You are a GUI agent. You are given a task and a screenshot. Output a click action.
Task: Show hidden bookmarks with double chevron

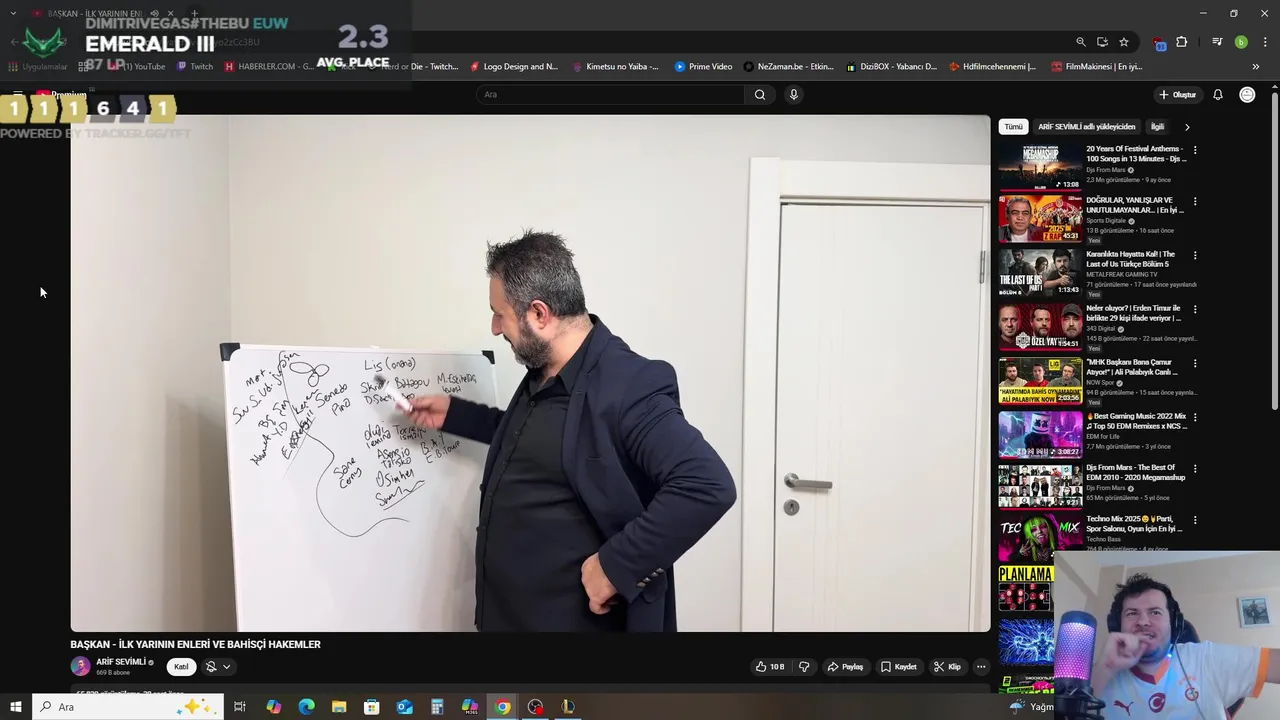1255,67
